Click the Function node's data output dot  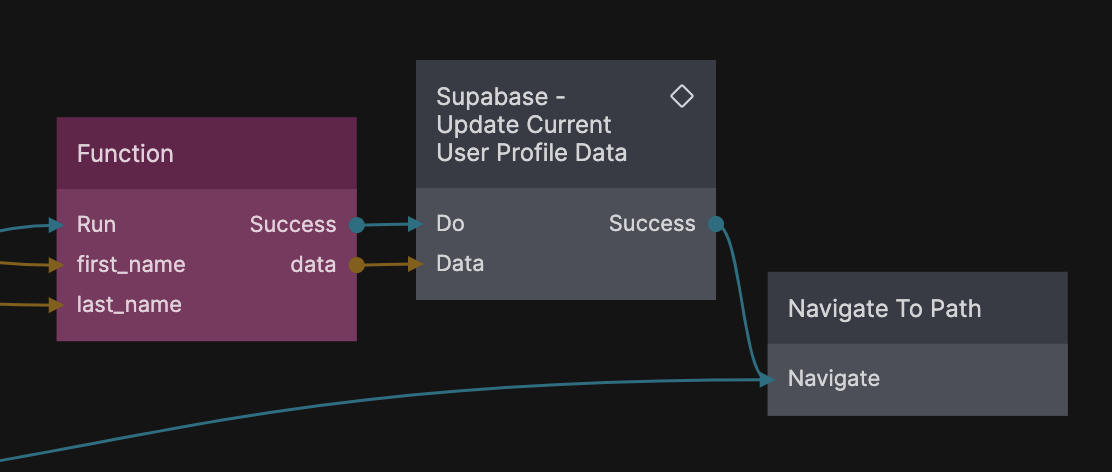click(x=356, y=265)
